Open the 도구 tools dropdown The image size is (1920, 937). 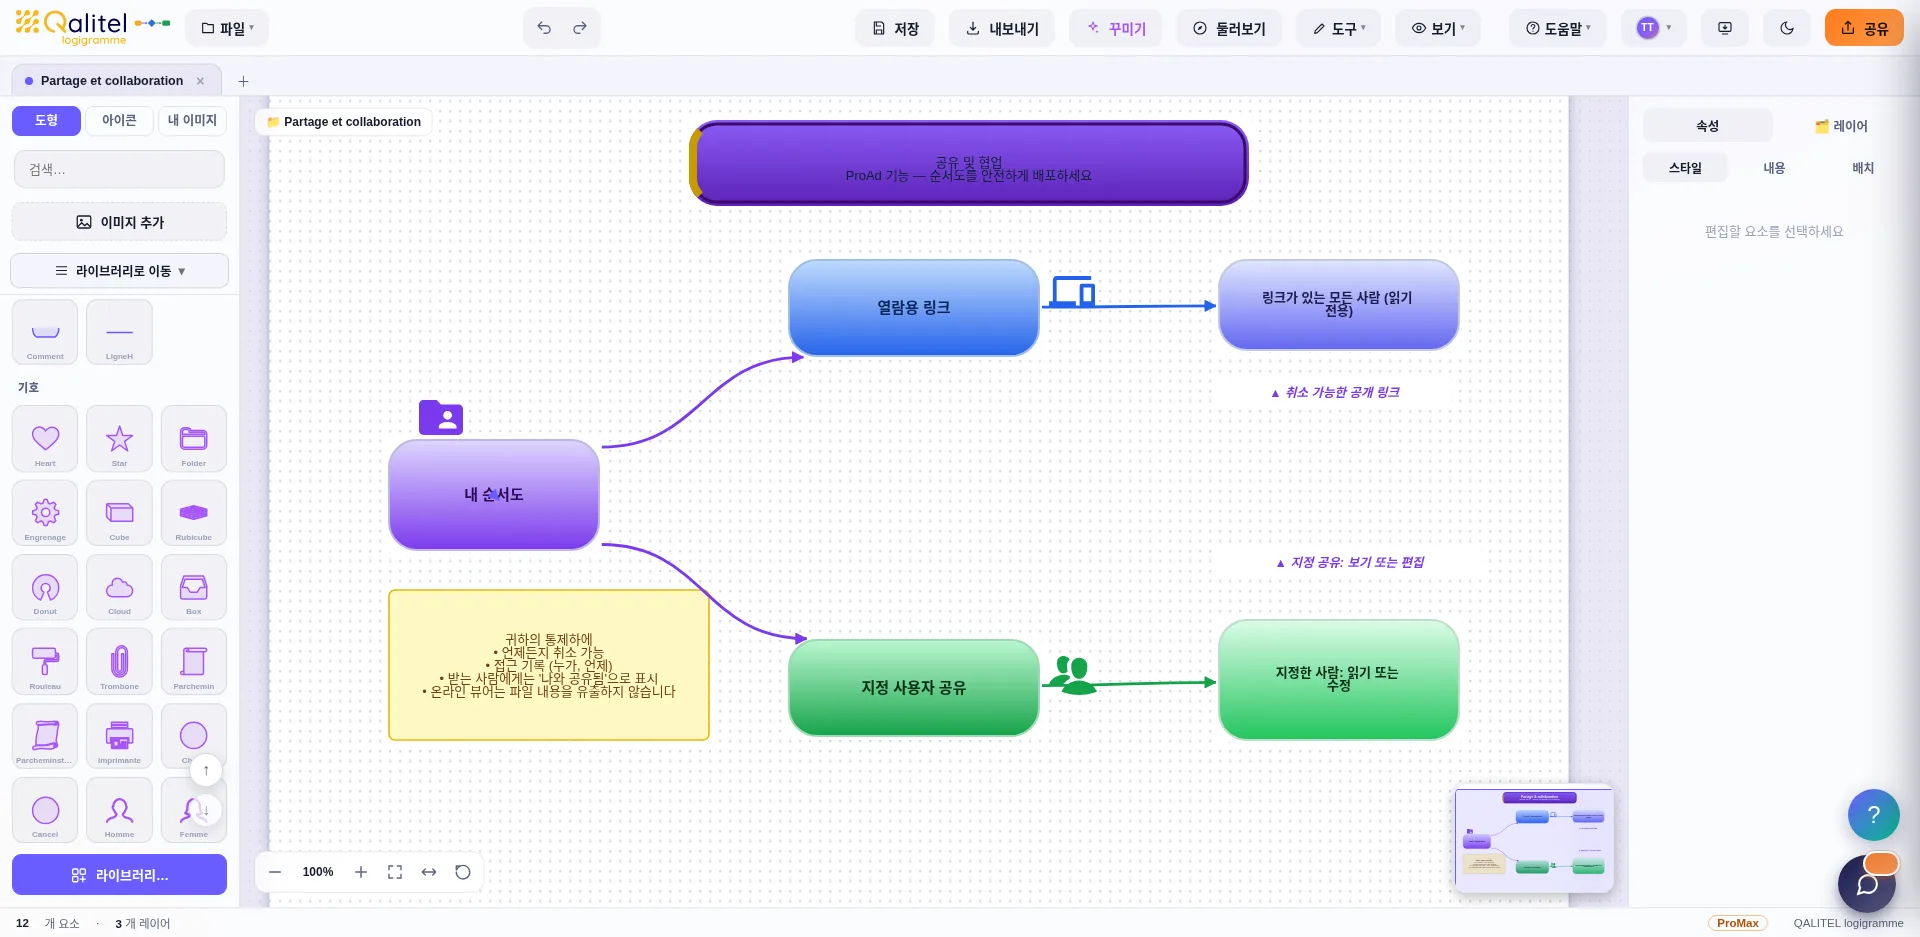pos(1339,28)
